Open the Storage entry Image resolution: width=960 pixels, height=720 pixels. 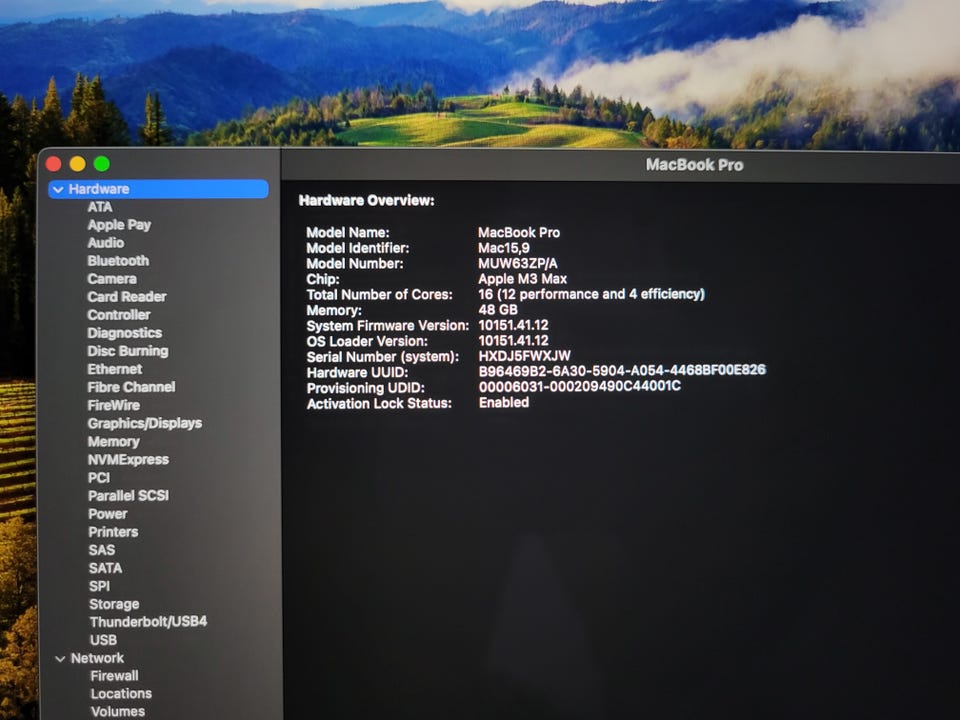tap(114, 604)
